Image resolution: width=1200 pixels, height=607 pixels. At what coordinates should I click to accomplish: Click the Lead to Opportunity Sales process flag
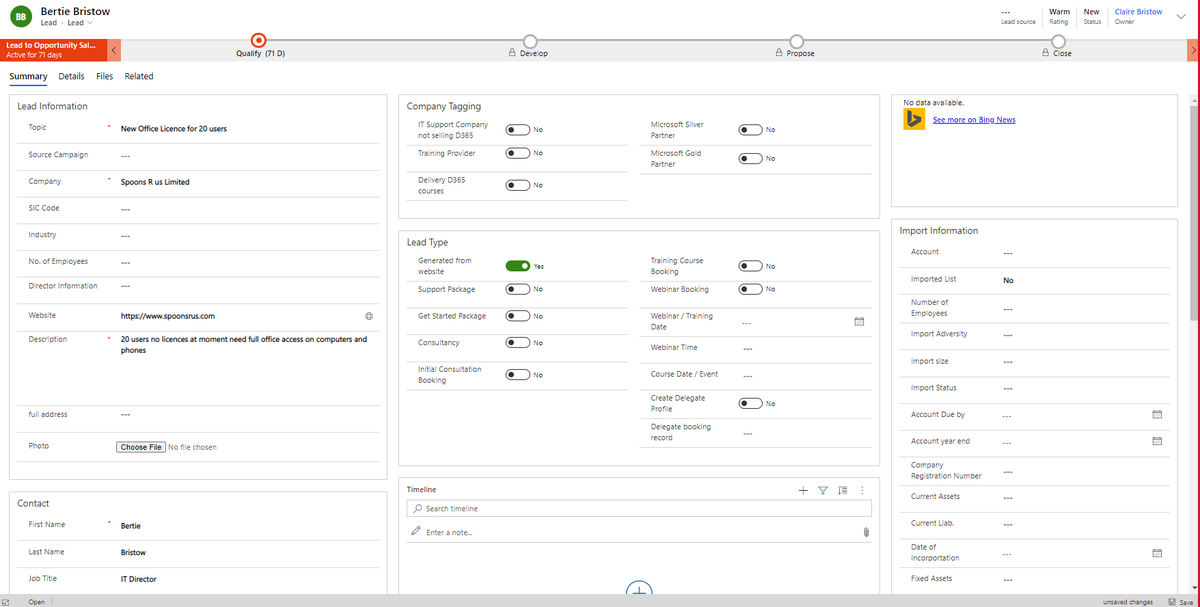(x=53, y=49)
